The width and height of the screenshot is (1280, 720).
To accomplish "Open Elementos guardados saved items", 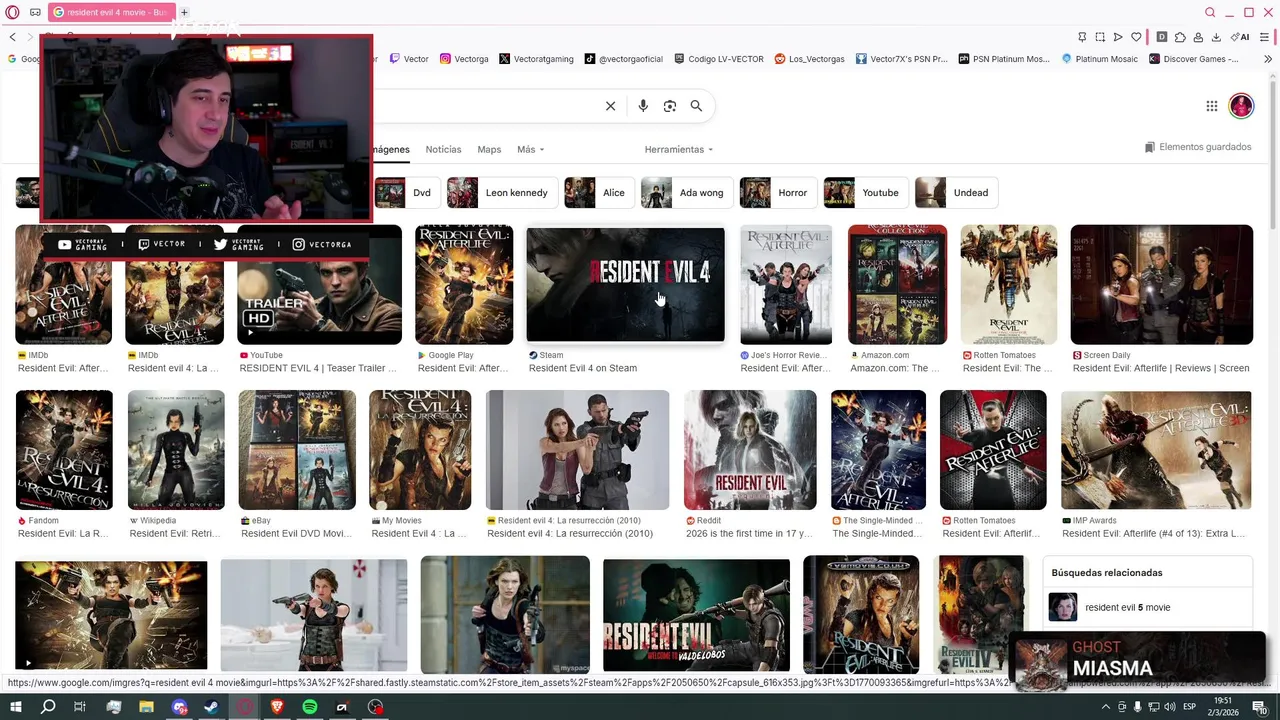I will [x=1198, y=147].
